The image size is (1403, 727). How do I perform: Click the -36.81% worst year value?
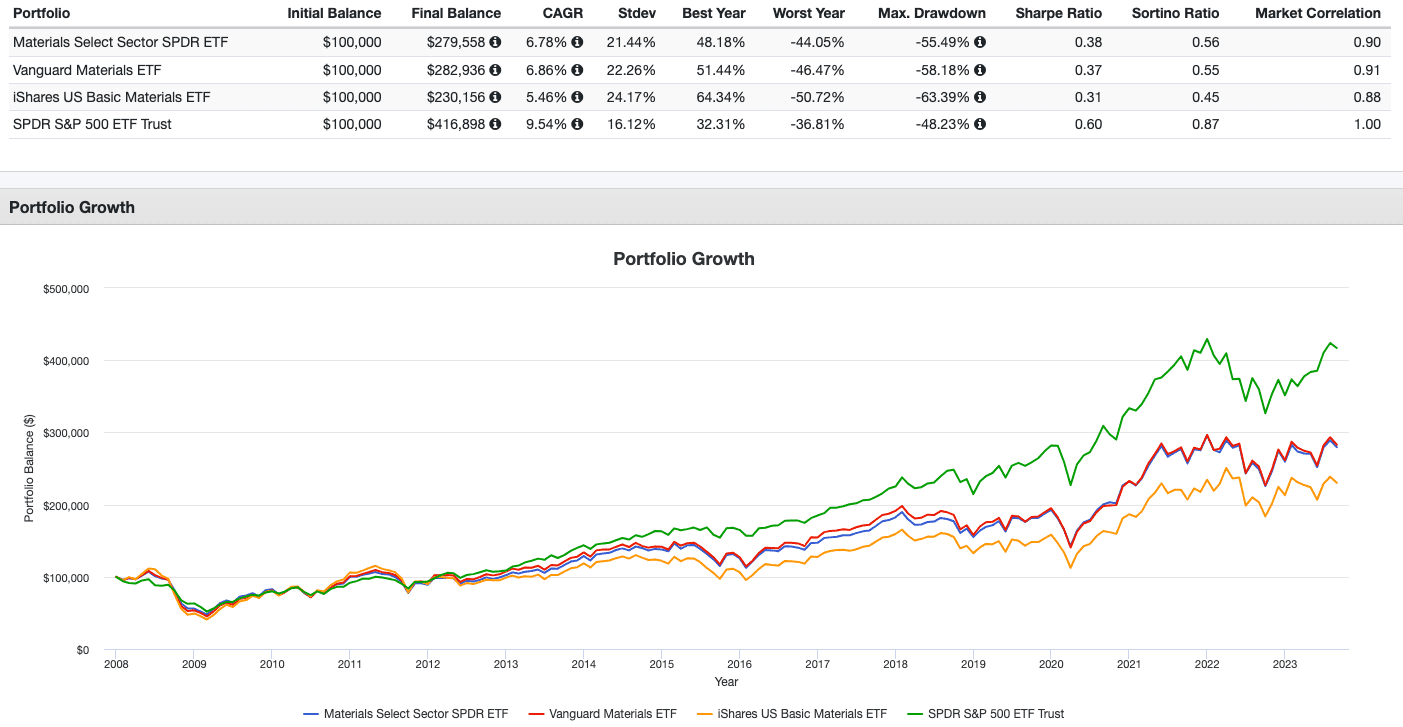click(816, 125)
